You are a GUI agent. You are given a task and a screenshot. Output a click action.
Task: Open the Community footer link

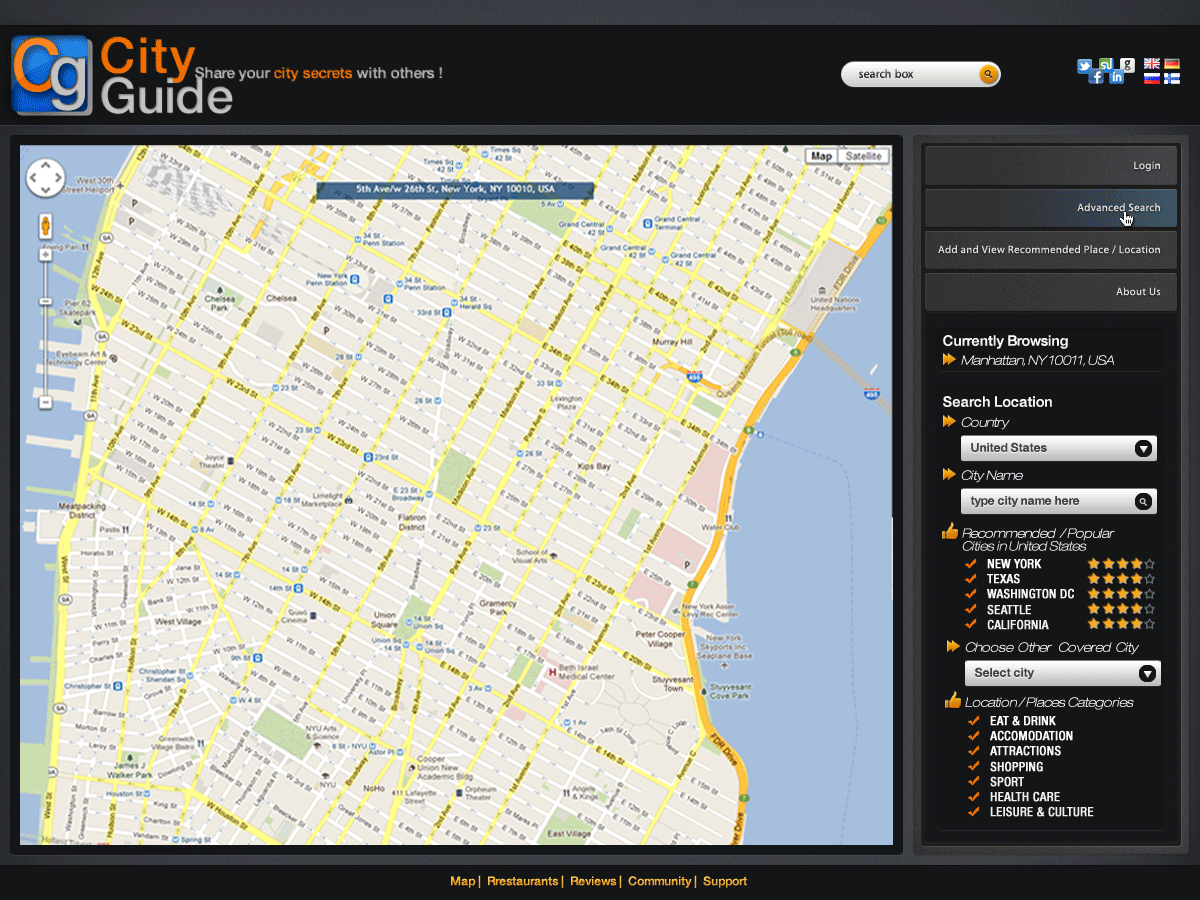(x=659, y=881)
